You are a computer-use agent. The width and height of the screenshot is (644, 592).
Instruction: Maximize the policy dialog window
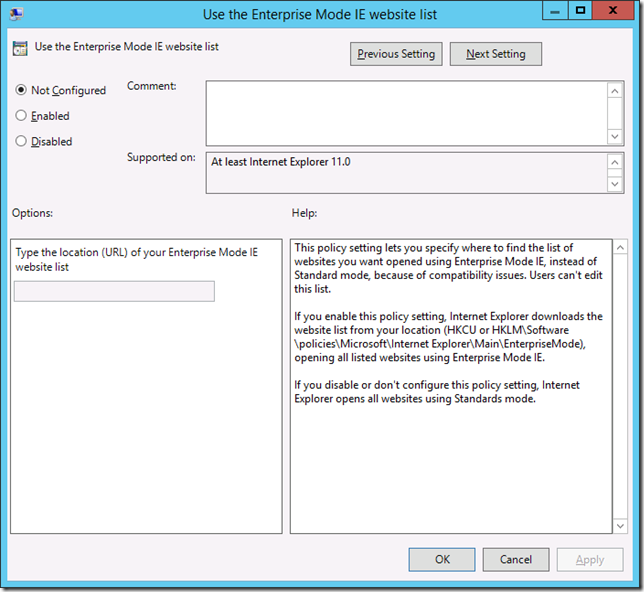(580, 11)
